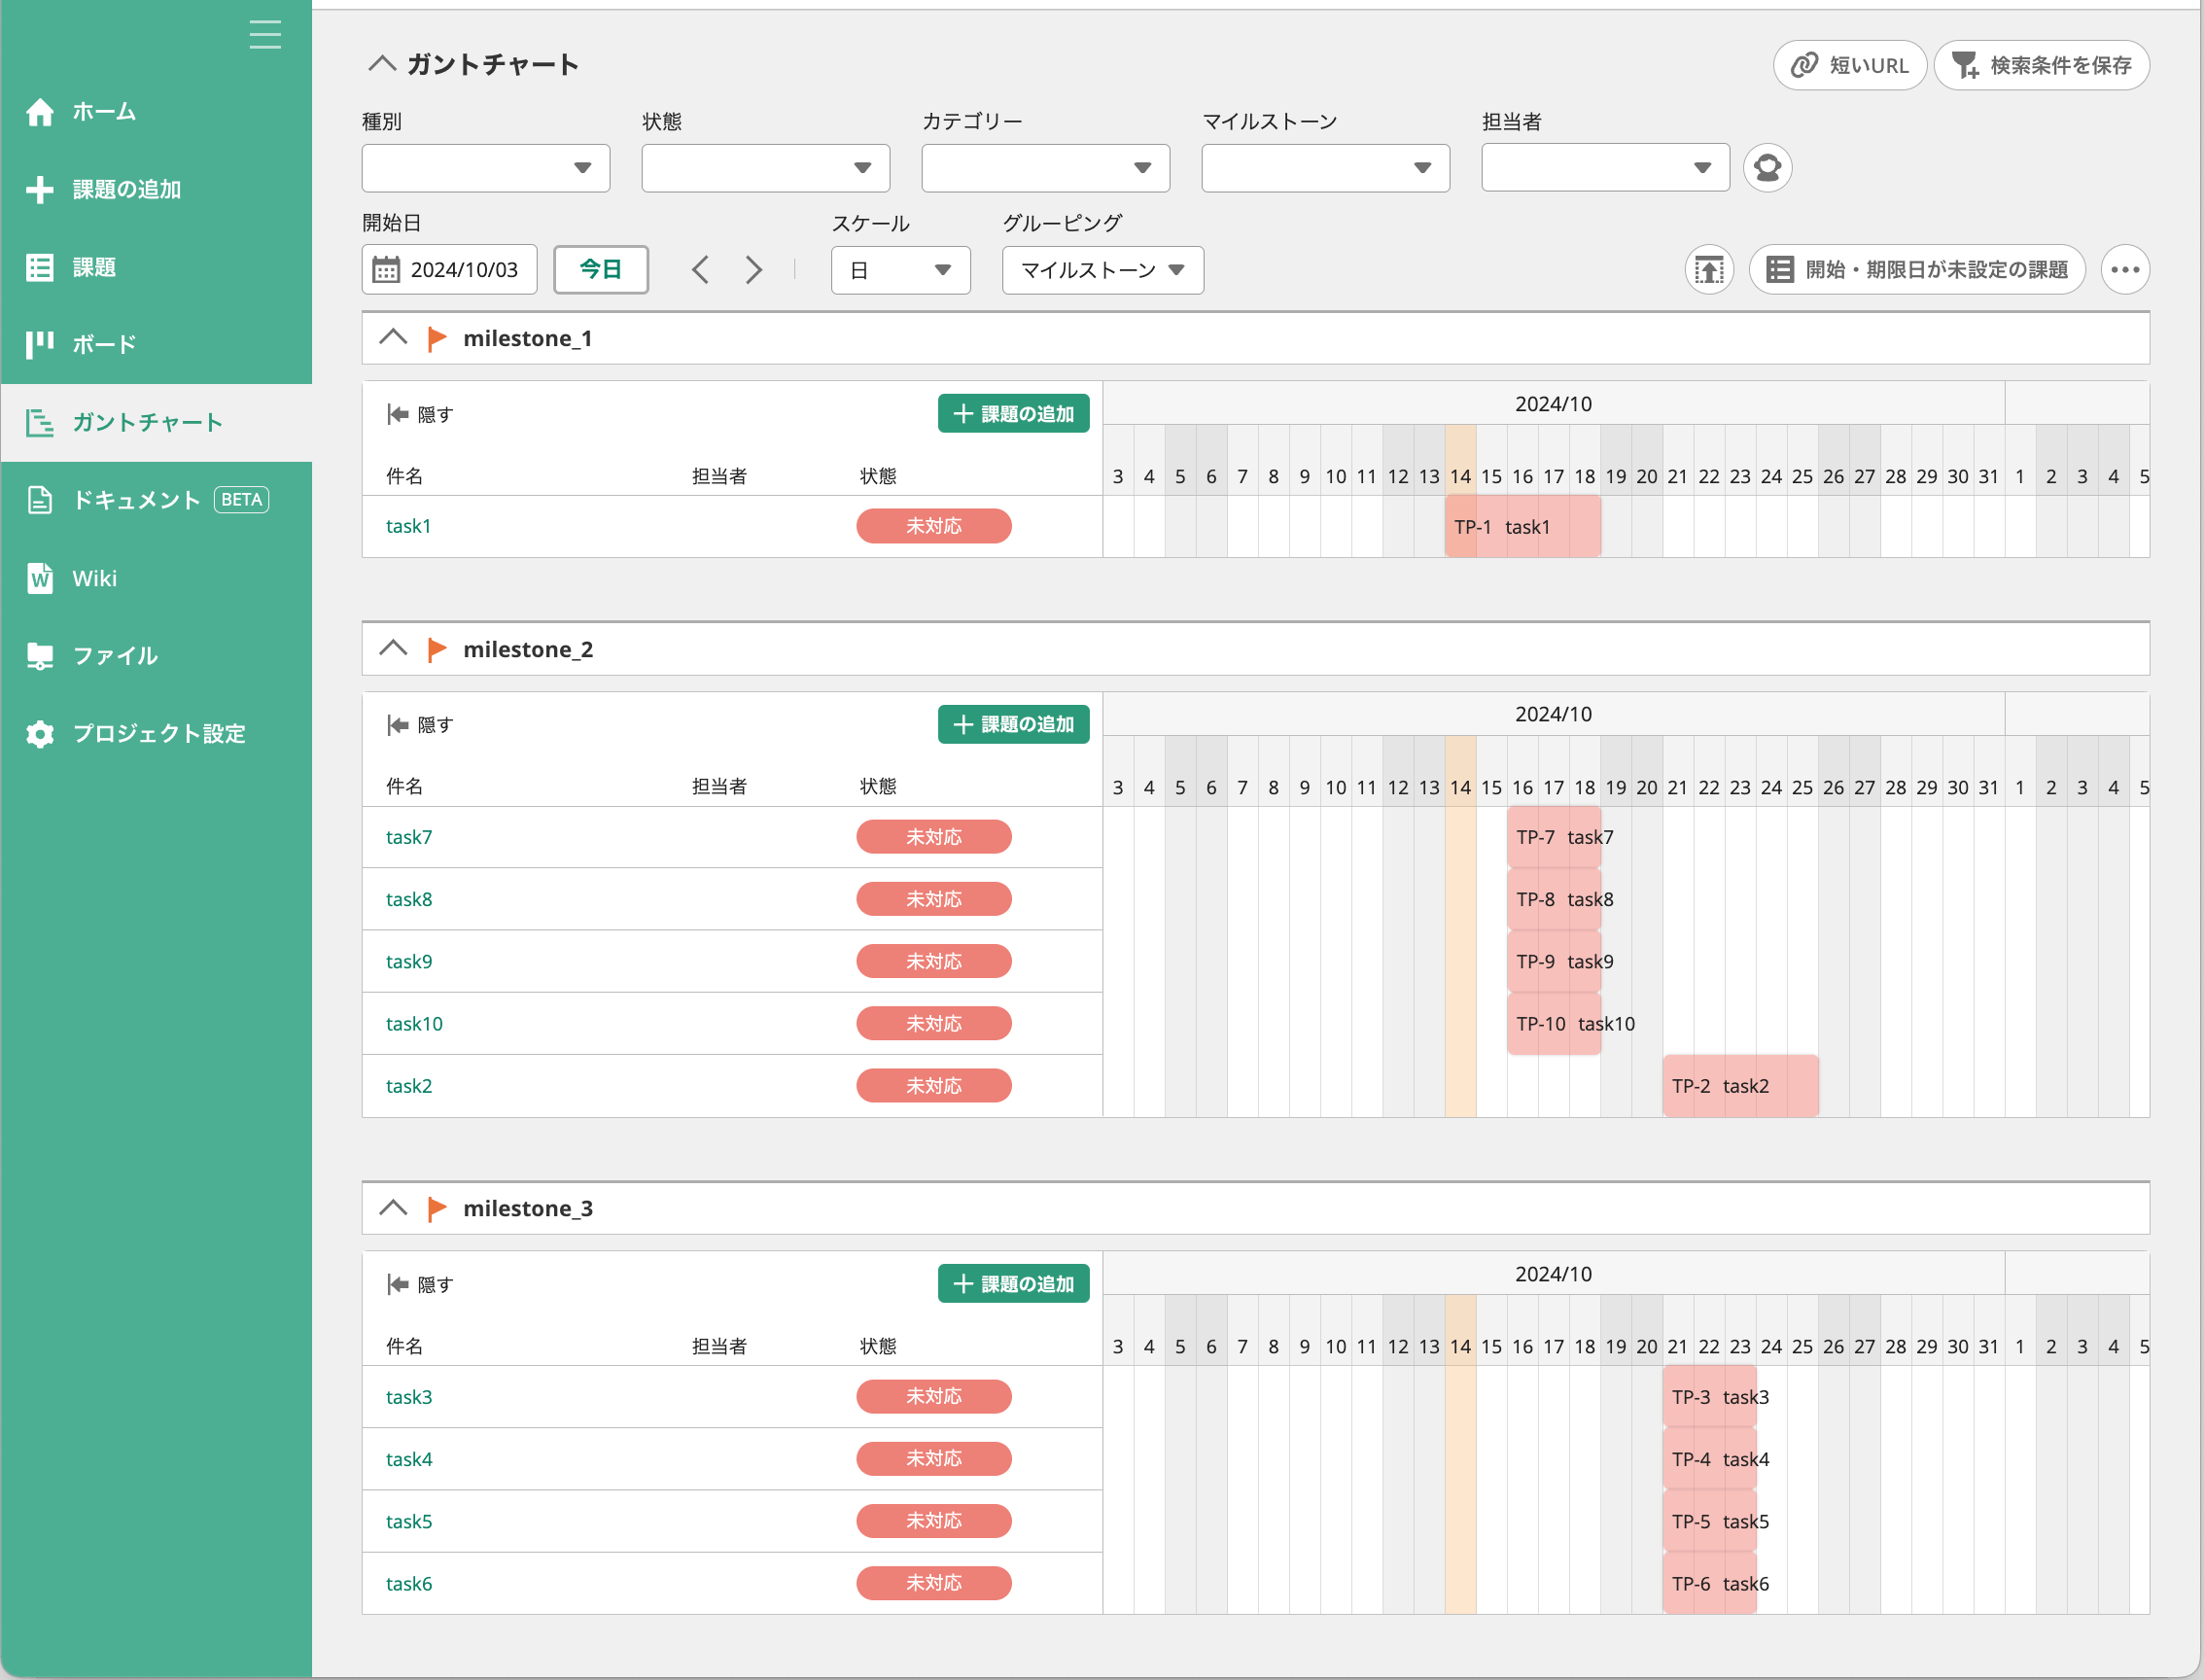Open the 種別 dropdown
Viewport: 2204px width, 1680px height.
(x=485, y=168)
